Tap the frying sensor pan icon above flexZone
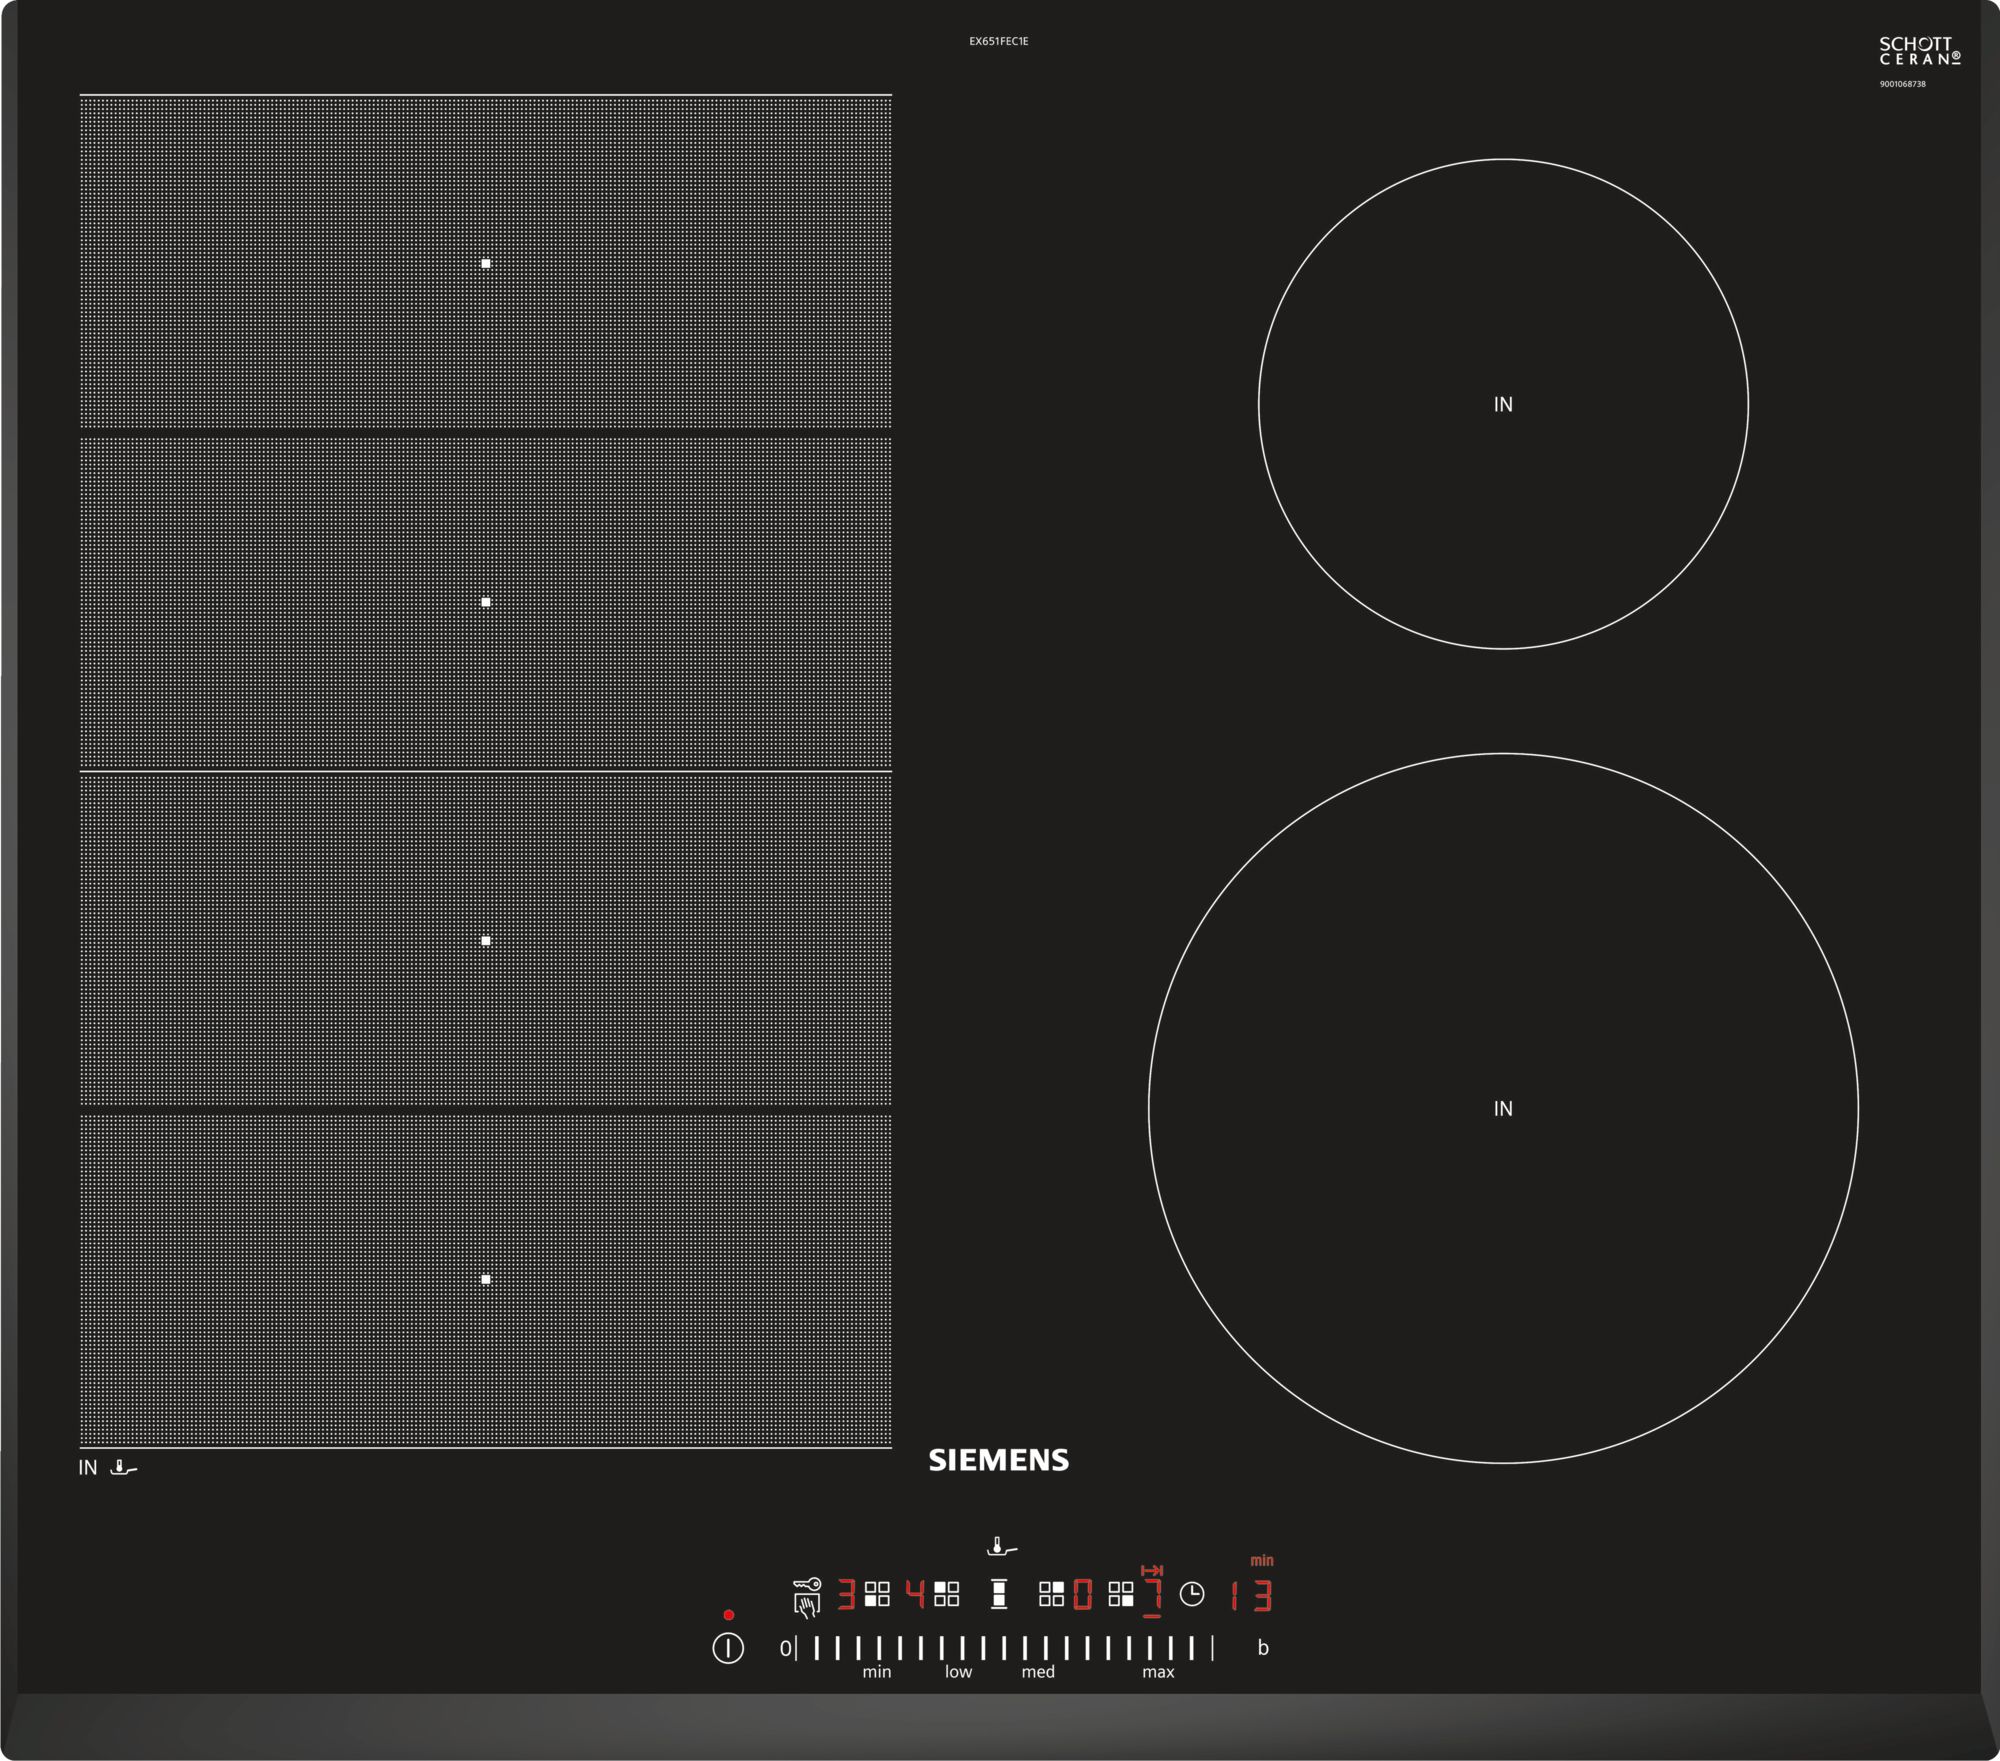The height and width of the screenshot is (1761, 2000). [1001, 1546]
